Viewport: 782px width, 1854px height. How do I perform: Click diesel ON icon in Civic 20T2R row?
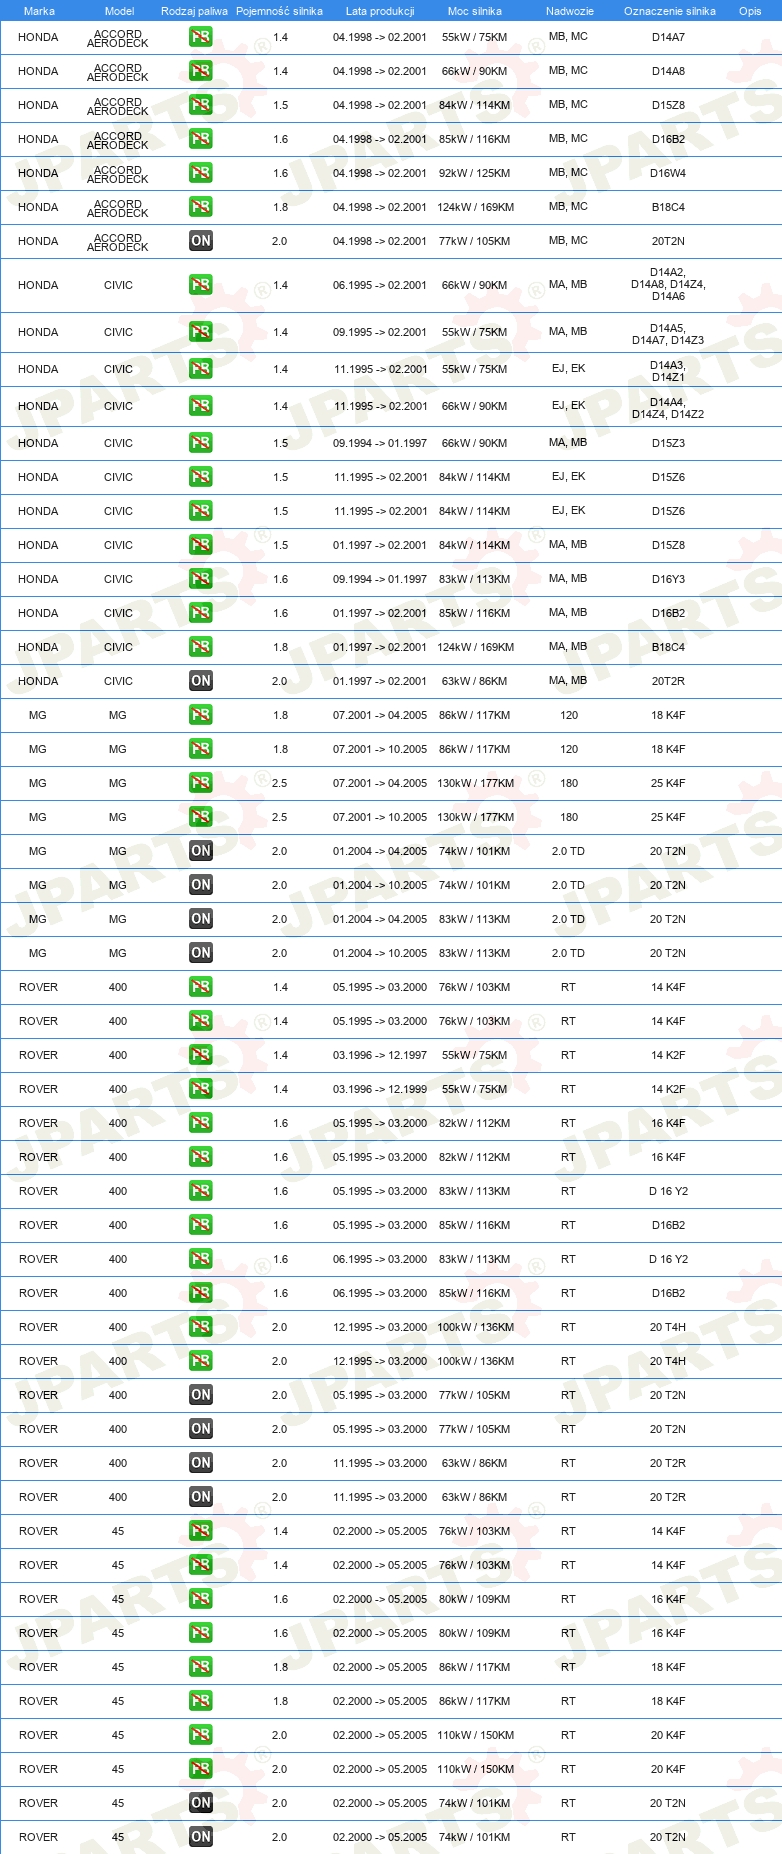[201, 681]
